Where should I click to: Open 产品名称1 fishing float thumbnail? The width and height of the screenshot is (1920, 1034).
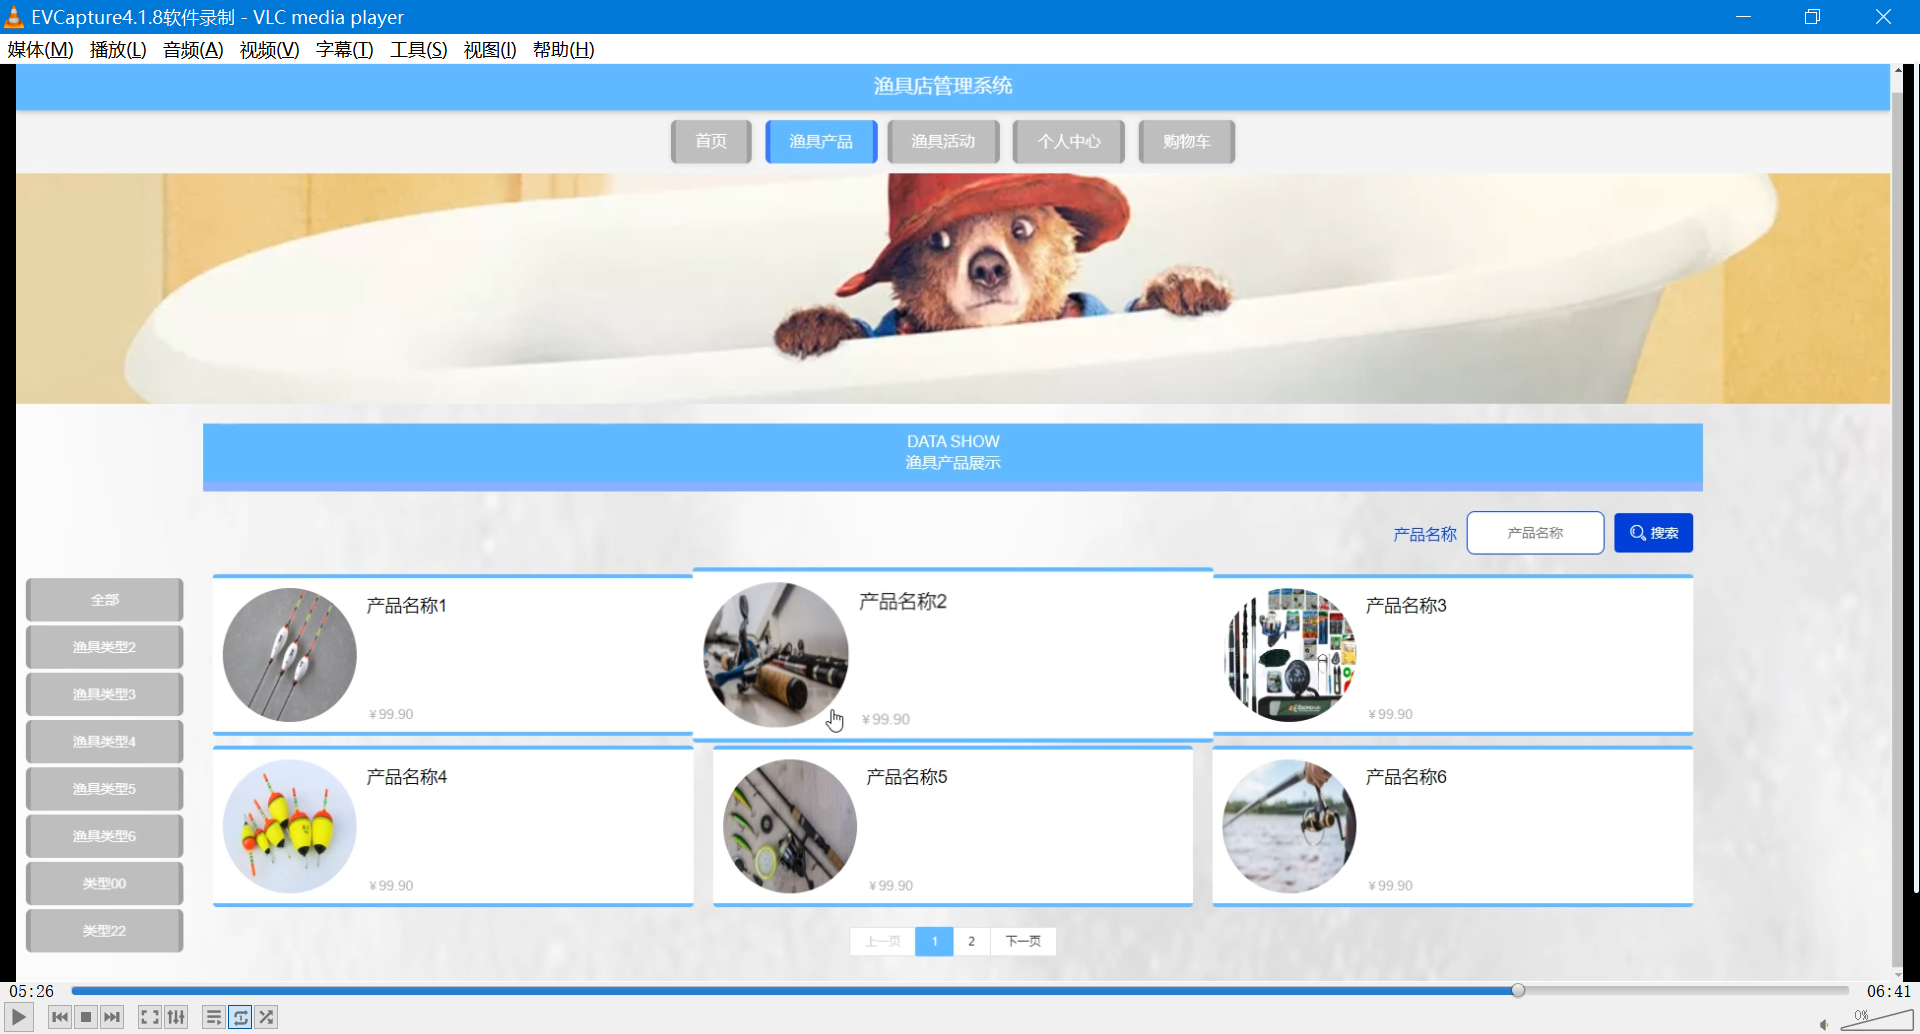pos(290,655)
